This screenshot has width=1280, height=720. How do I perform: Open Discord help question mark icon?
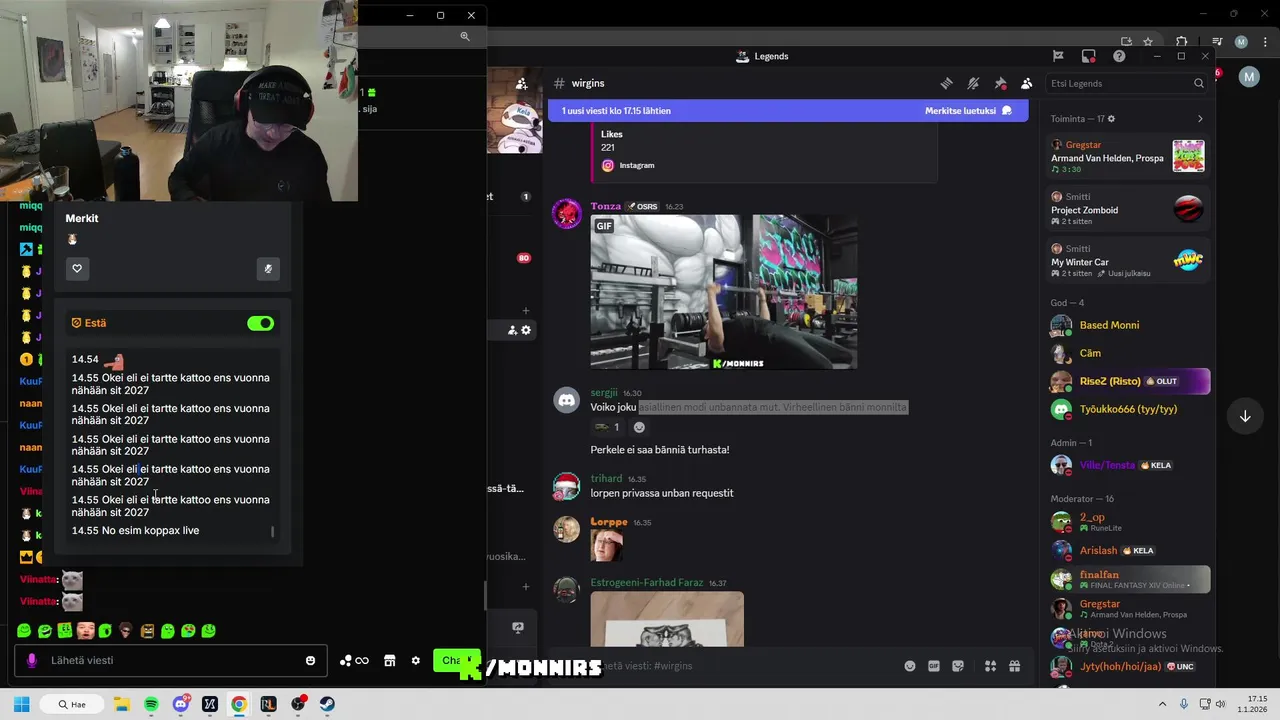tap(1119, 56)
